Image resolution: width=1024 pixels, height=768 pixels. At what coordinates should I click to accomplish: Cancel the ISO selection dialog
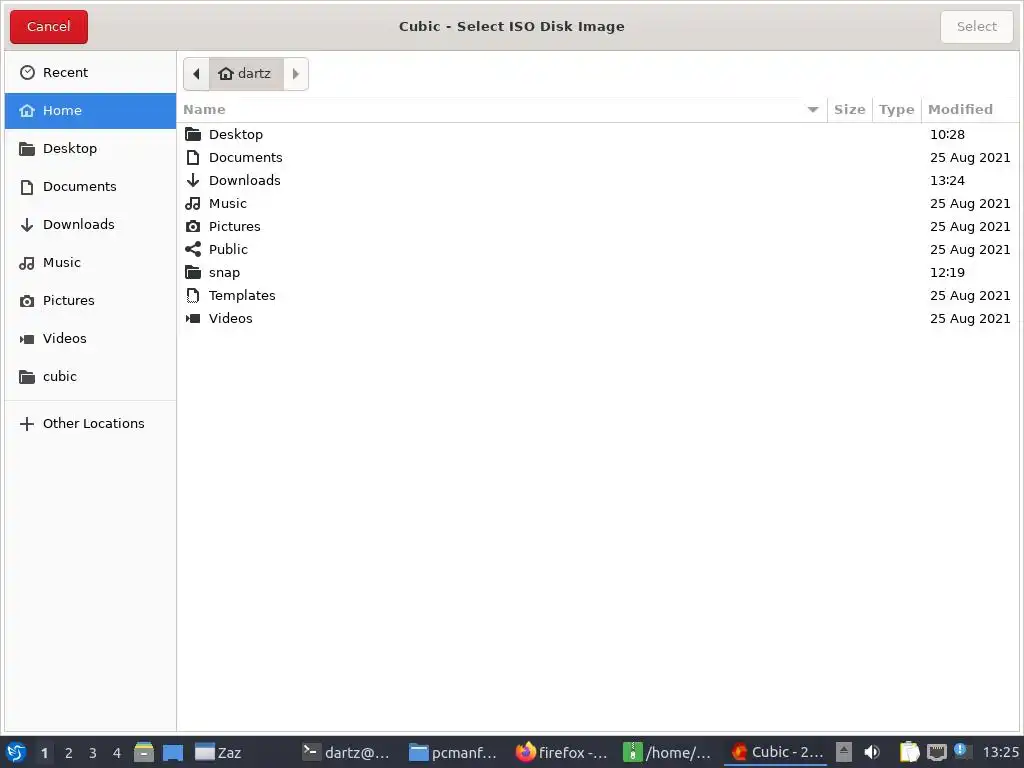48,27
